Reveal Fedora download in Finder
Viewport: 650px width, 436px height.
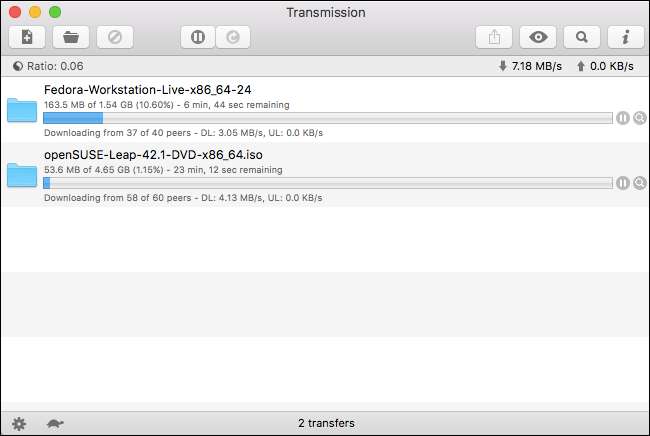click(639, 118)
